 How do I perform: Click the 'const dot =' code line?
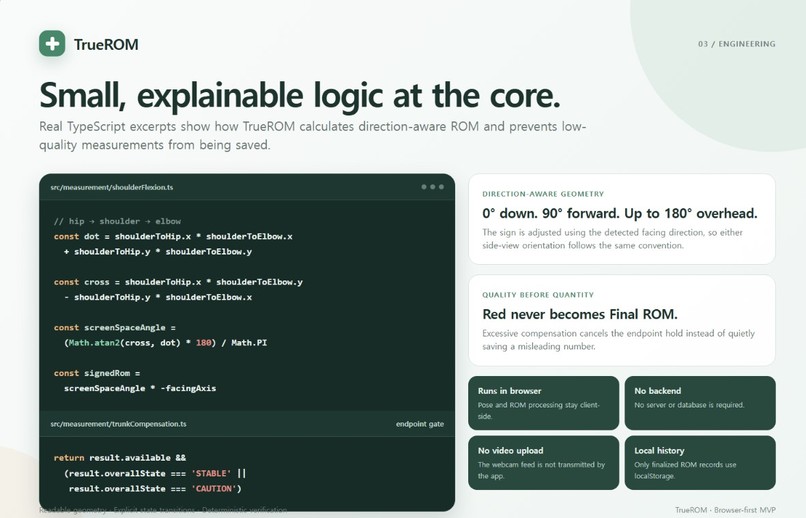173,236
